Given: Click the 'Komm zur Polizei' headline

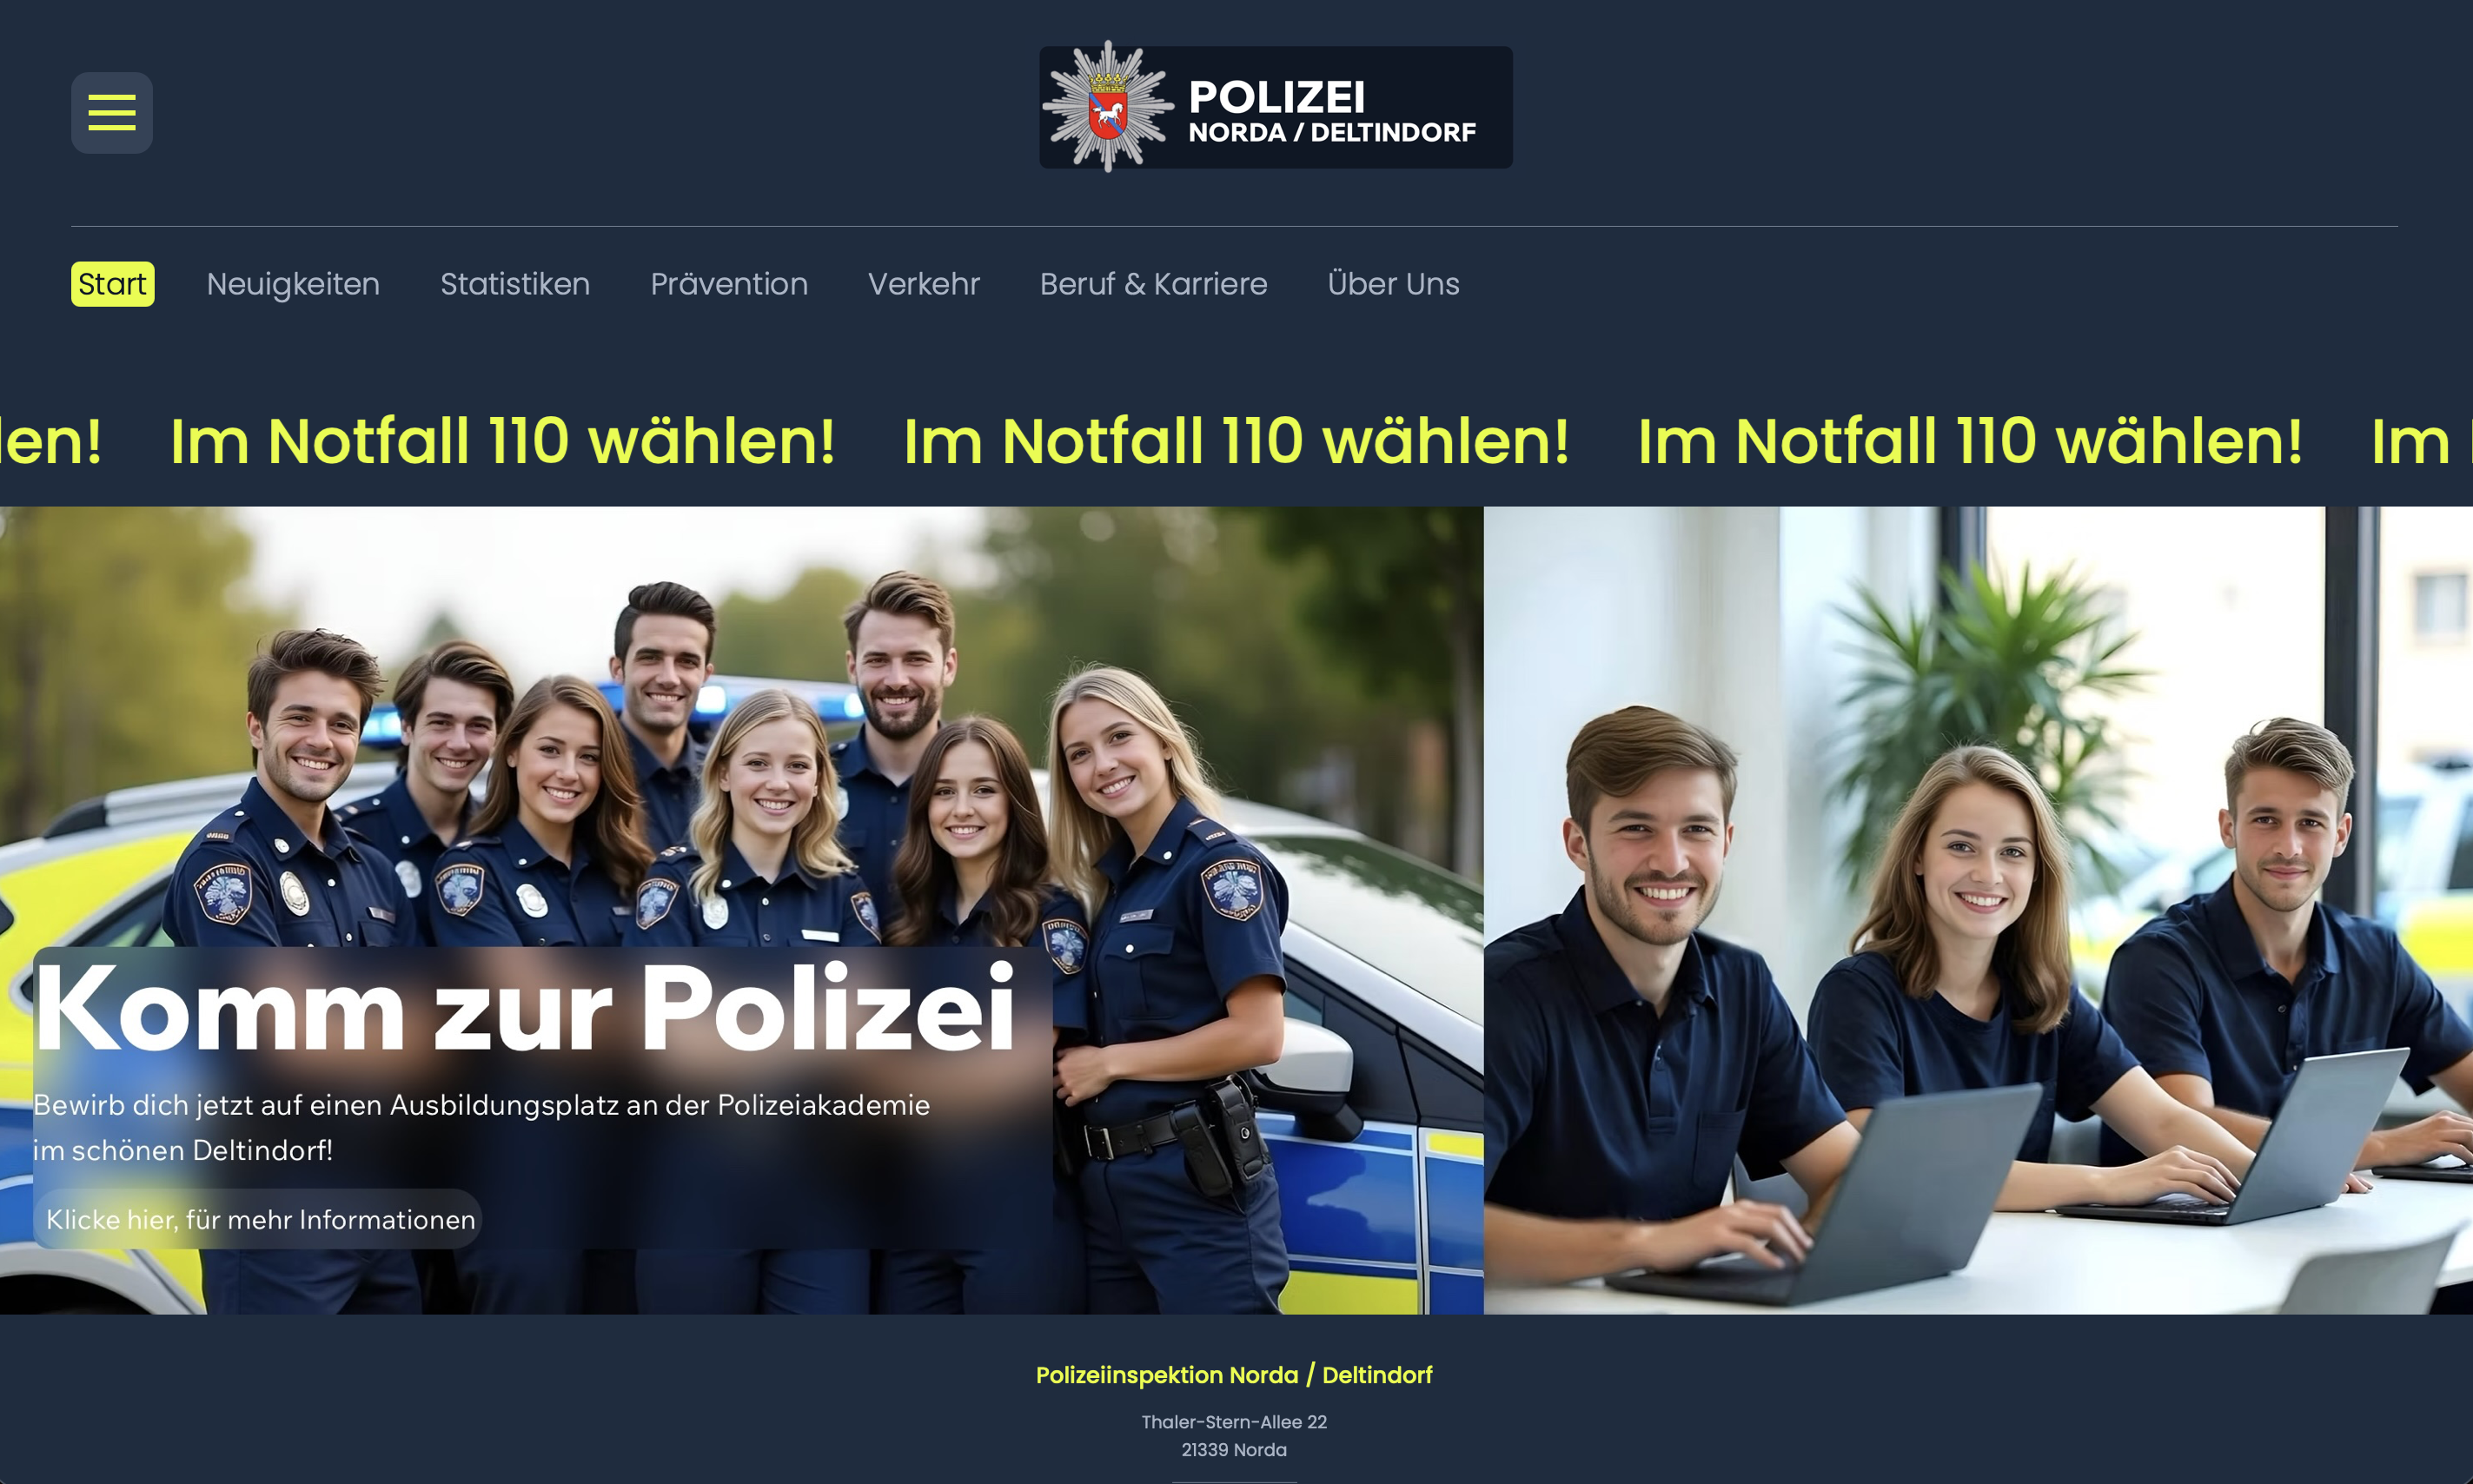Looking at the screenshot, I should click(x=525, y=1008).
